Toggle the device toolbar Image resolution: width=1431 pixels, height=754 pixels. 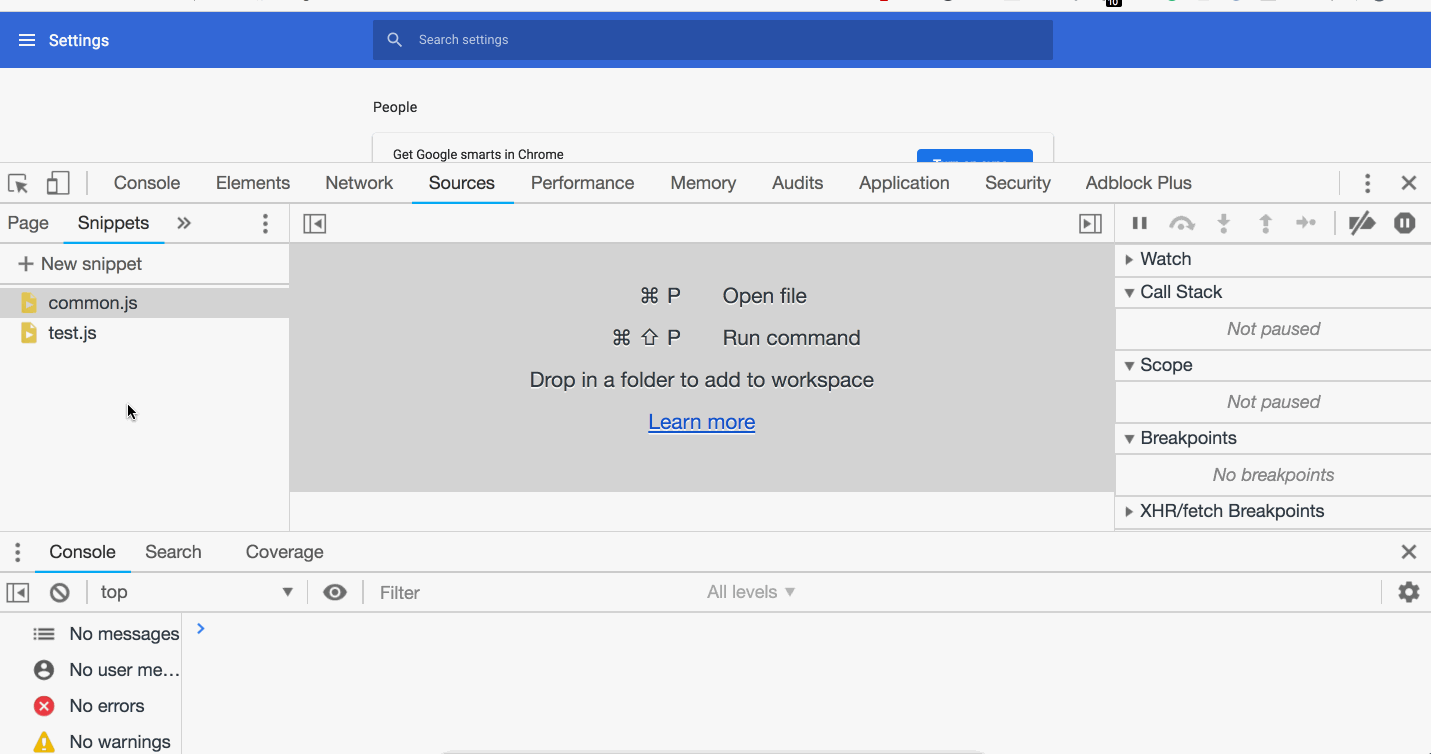tap(57, 183)
